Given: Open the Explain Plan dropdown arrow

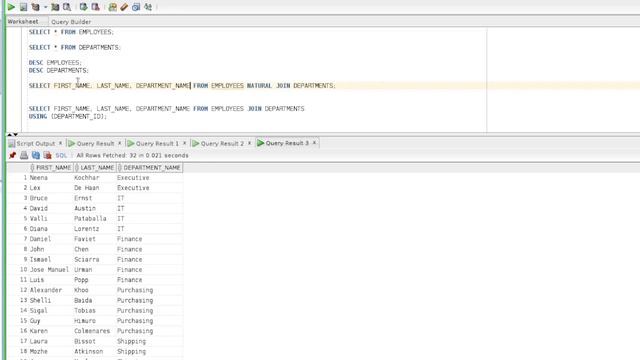Looking at the screenshot, I should (x=45, y=7).
